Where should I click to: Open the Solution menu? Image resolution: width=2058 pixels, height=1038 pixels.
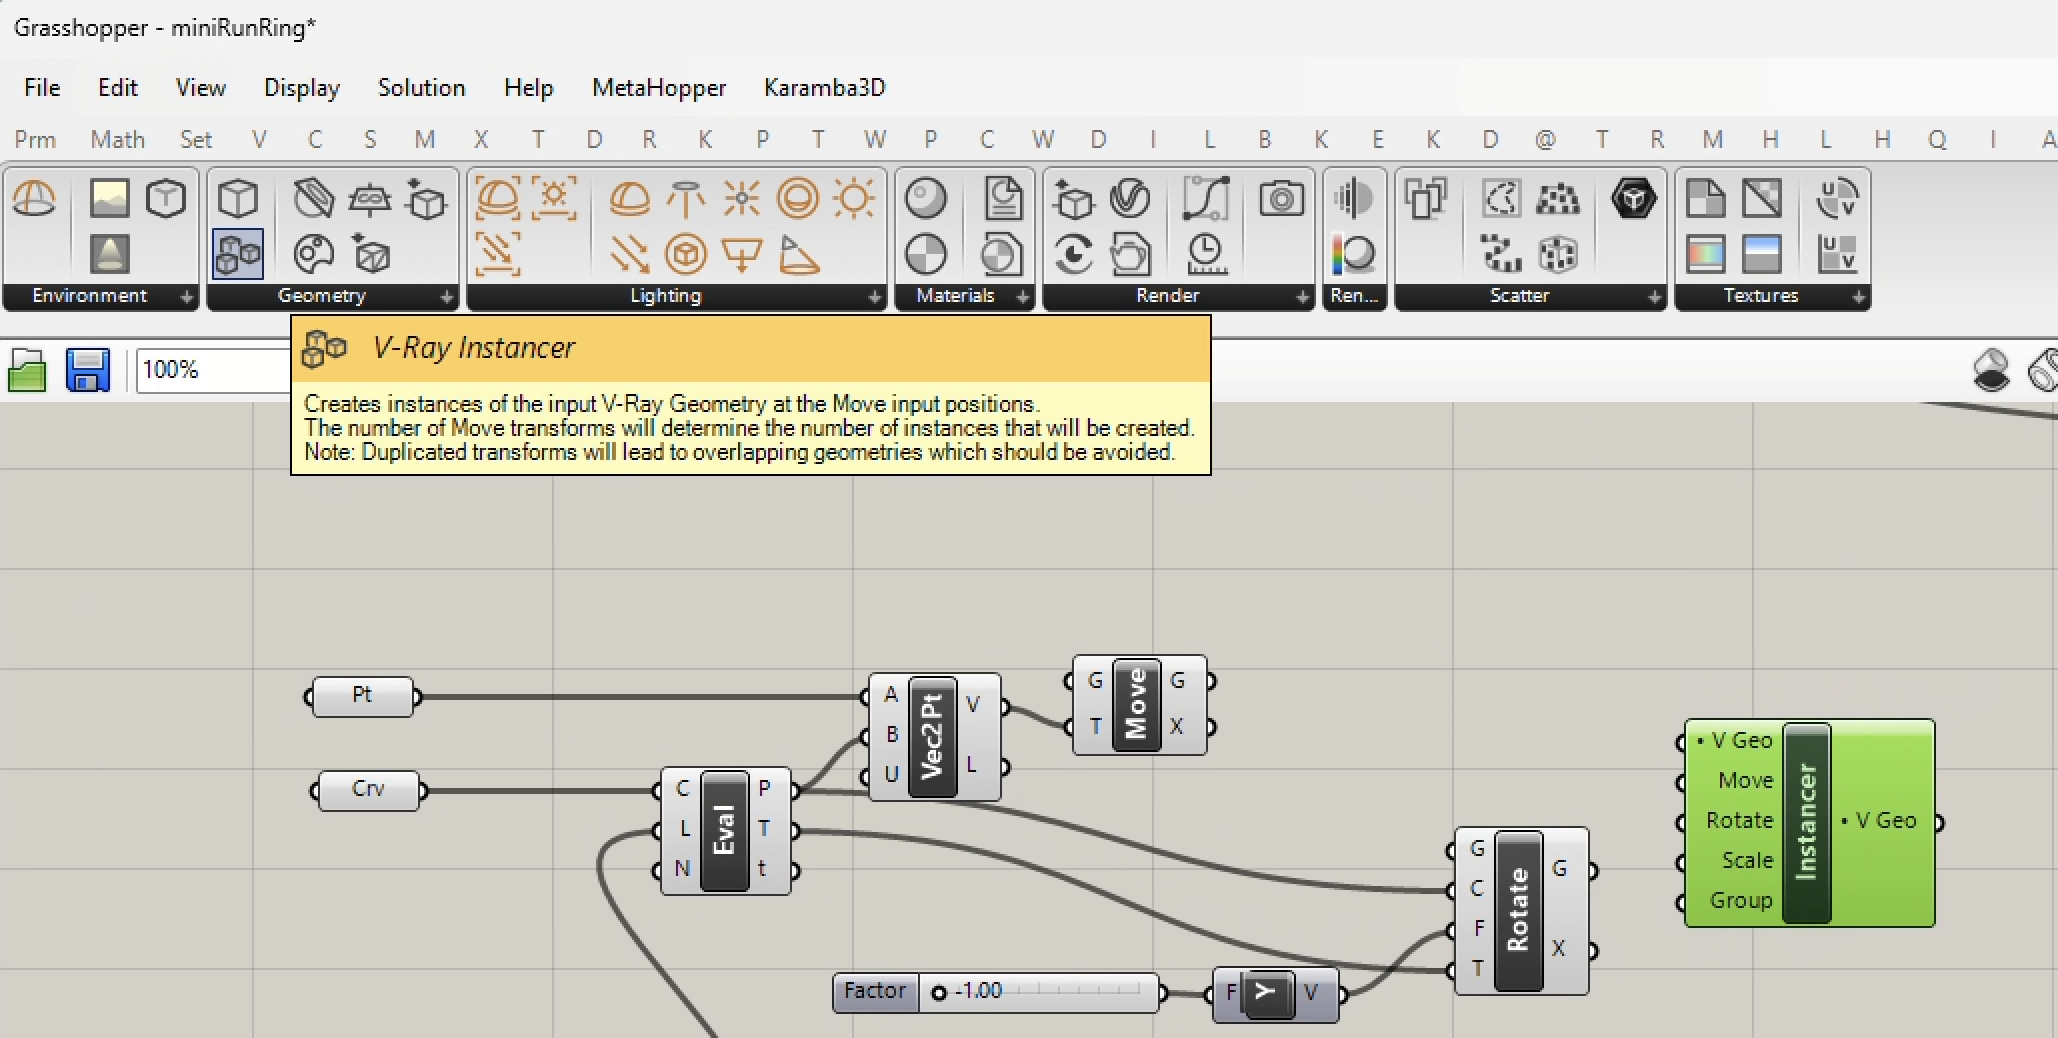422,88
